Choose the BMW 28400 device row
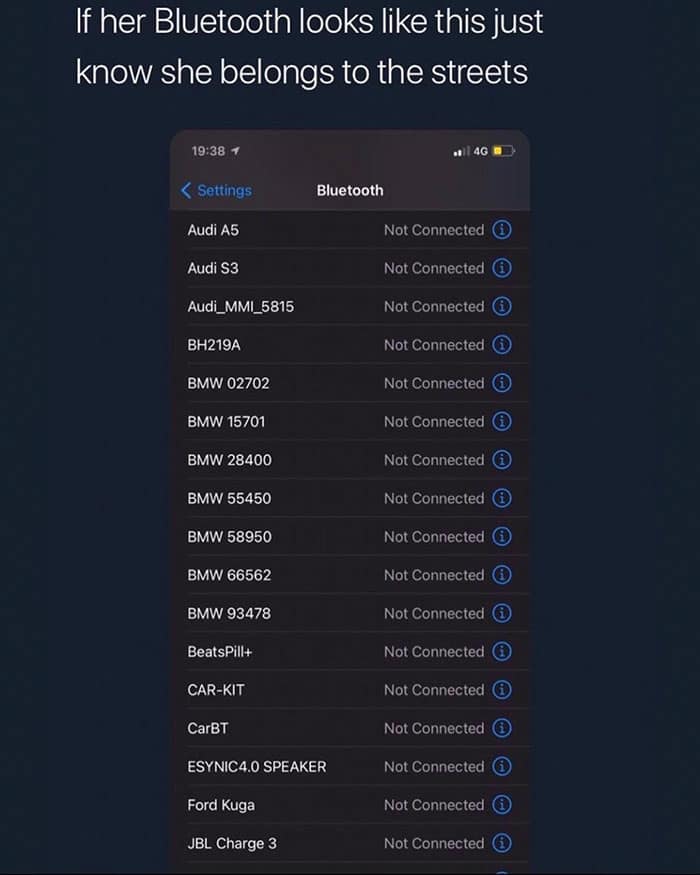 click(230, 460)
